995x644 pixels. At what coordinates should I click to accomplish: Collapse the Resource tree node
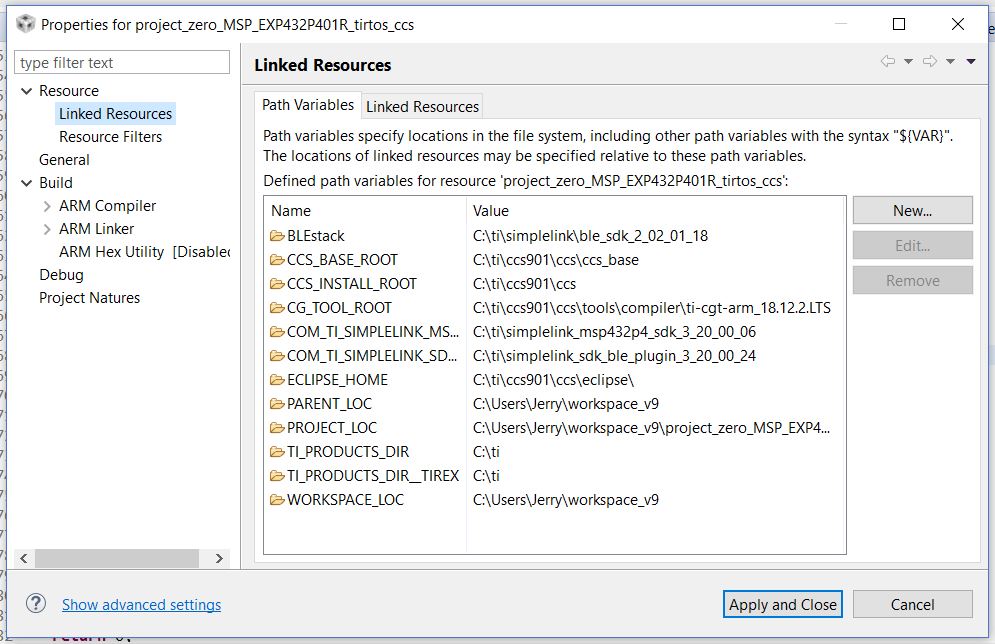[27, 91]
